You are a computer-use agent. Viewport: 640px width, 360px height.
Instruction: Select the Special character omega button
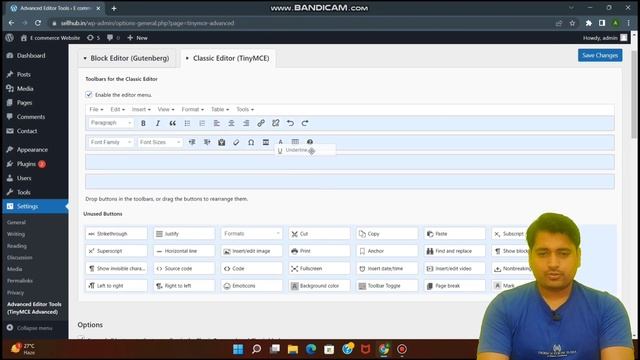point(251,142)
